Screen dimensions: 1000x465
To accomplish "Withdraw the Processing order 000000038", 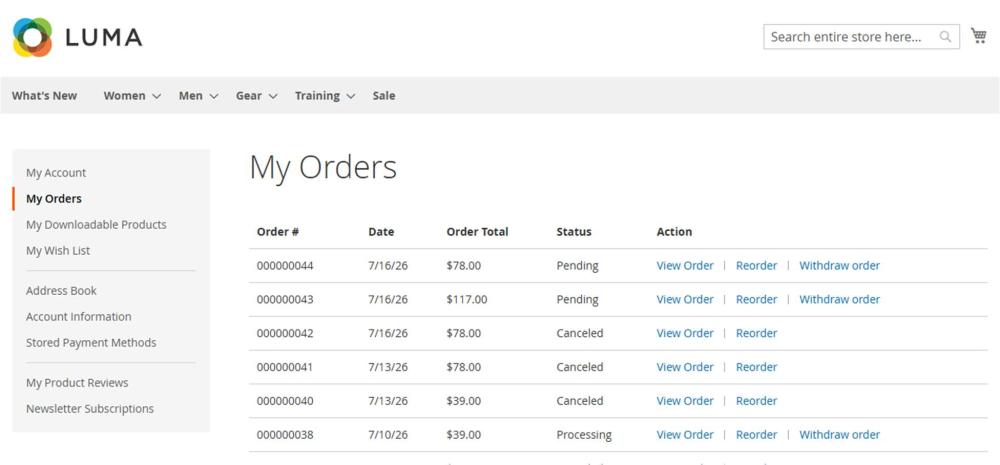I will (839, 434).
